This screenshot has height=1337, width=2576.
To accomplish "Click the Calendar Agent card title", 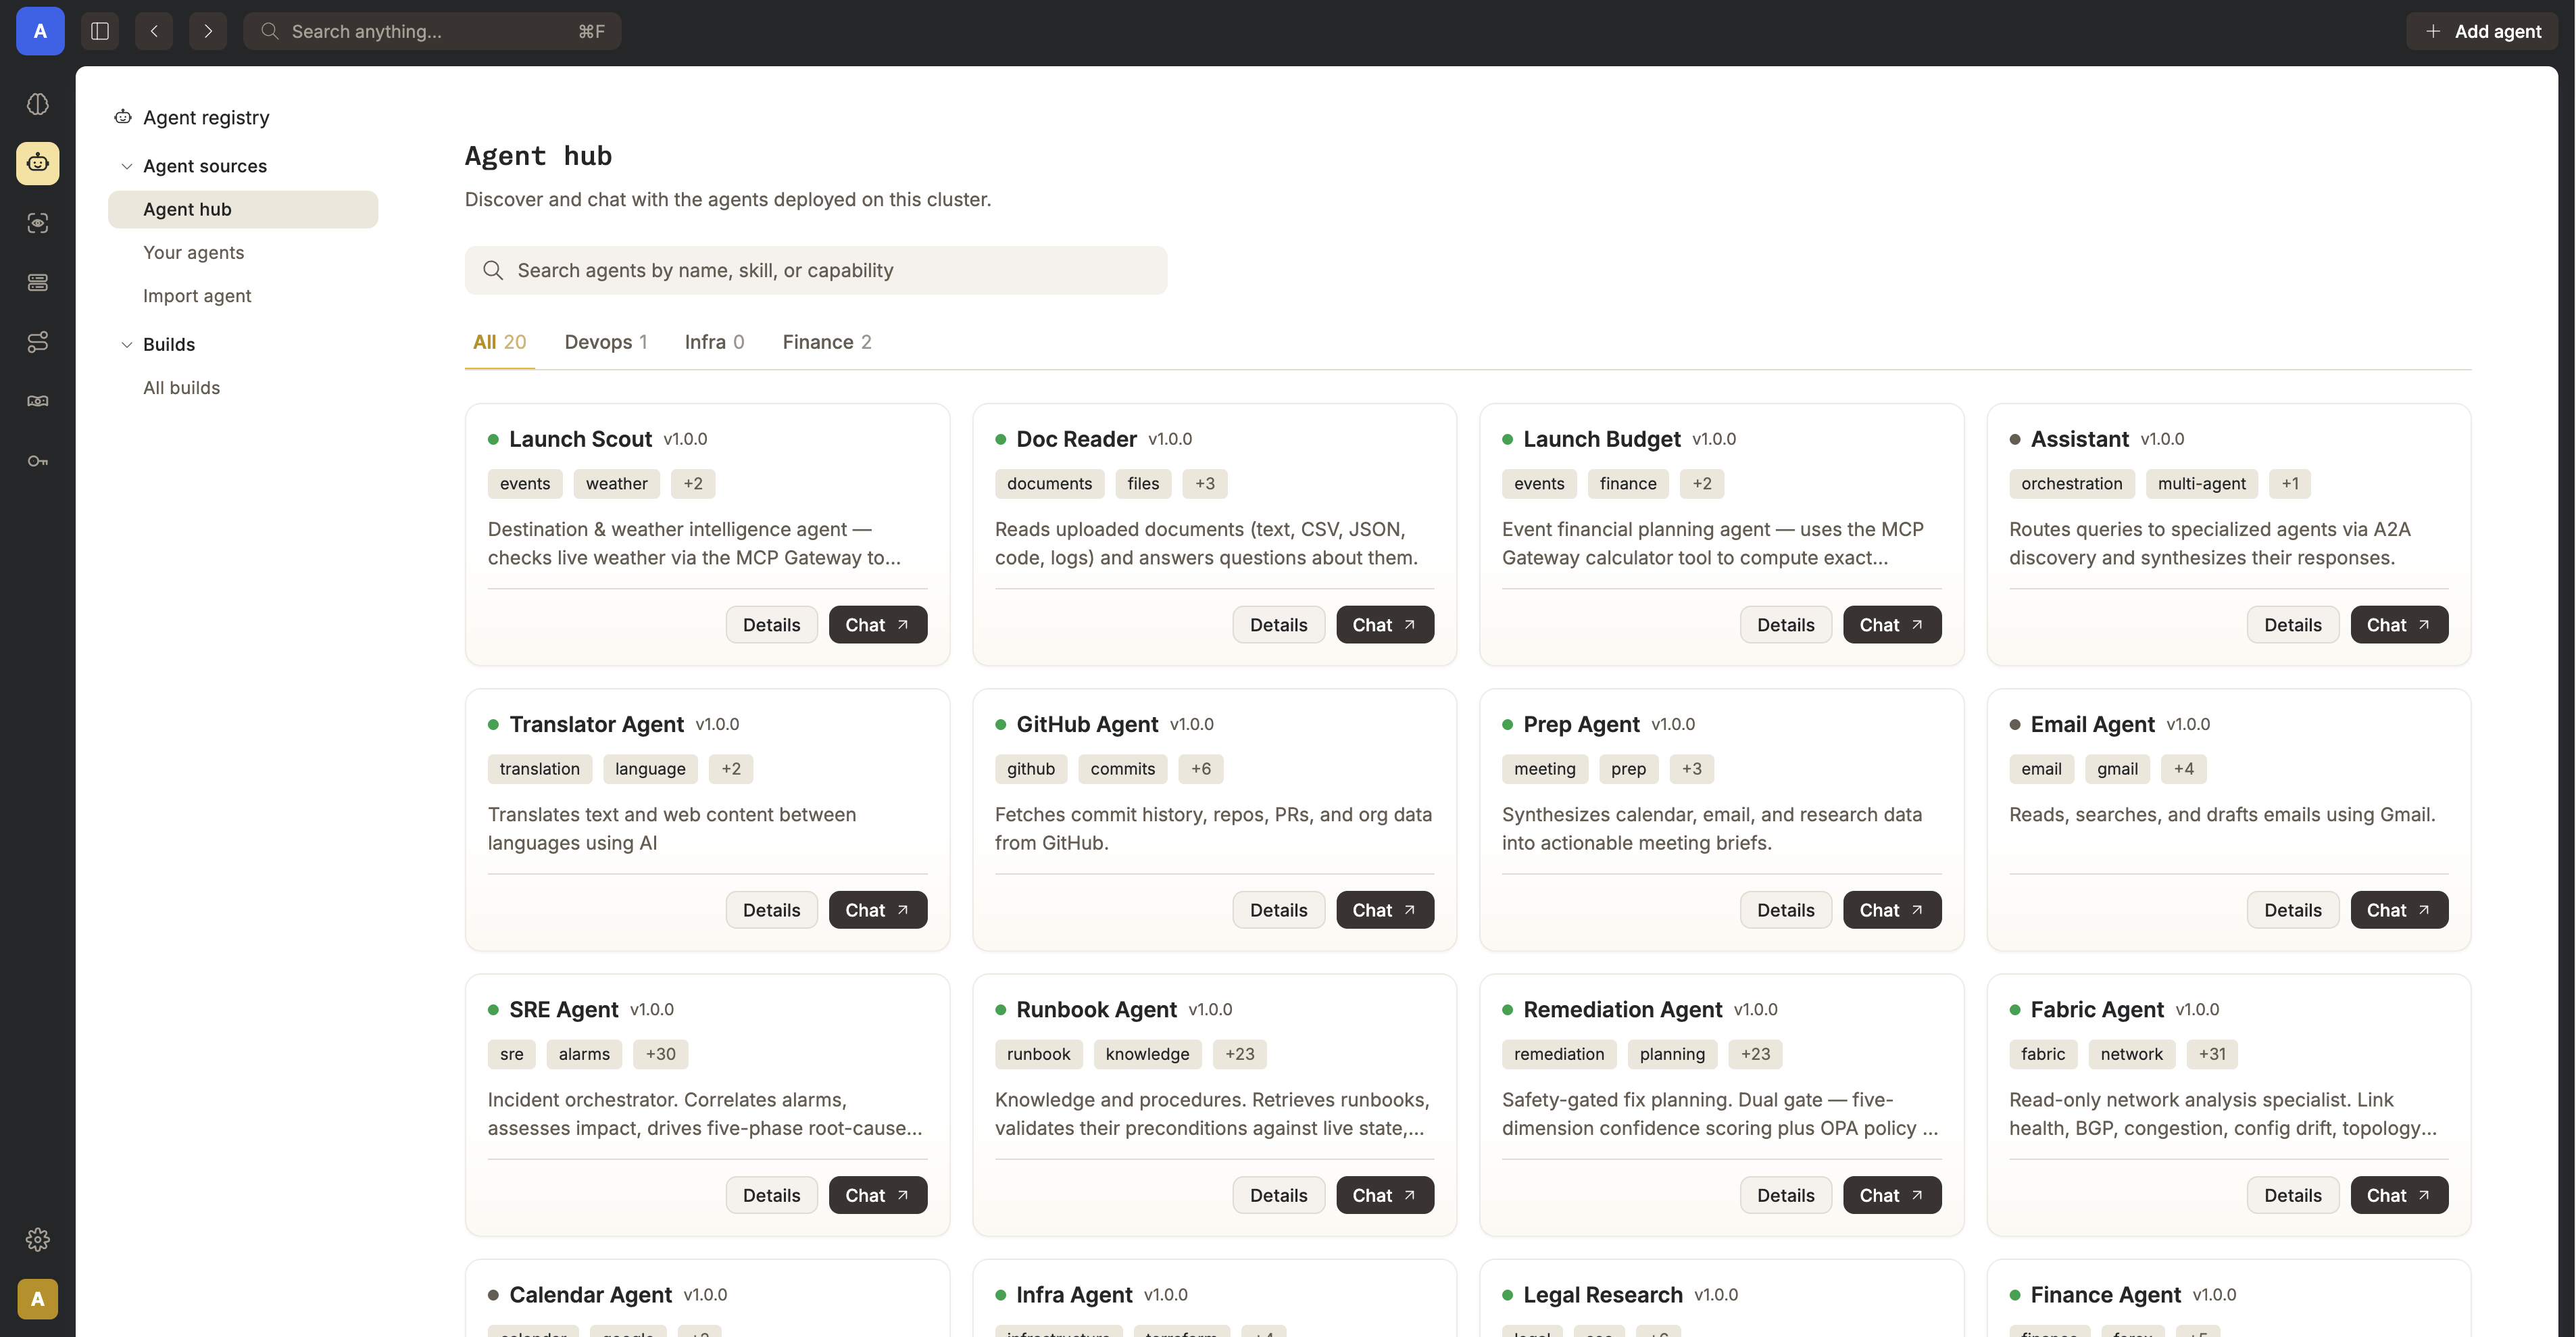I will coord(590,1295).
